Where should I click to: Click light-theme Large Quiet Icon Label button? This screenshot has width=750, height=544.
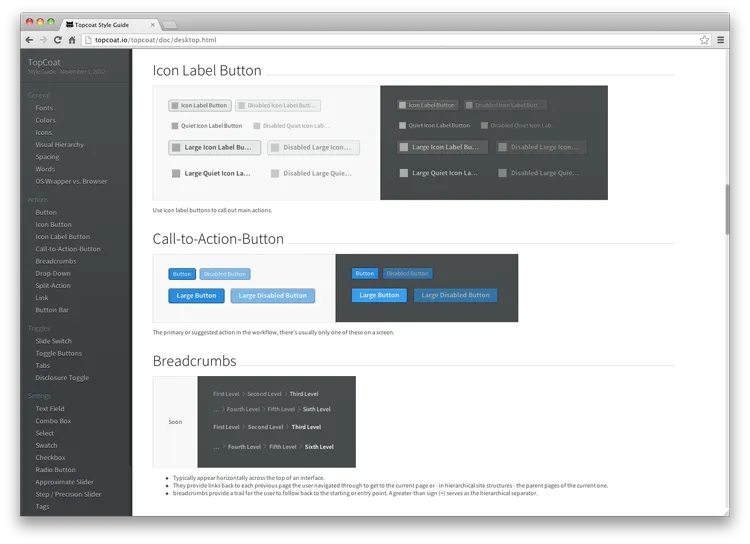pyautogui.click(x=212, y=173)
